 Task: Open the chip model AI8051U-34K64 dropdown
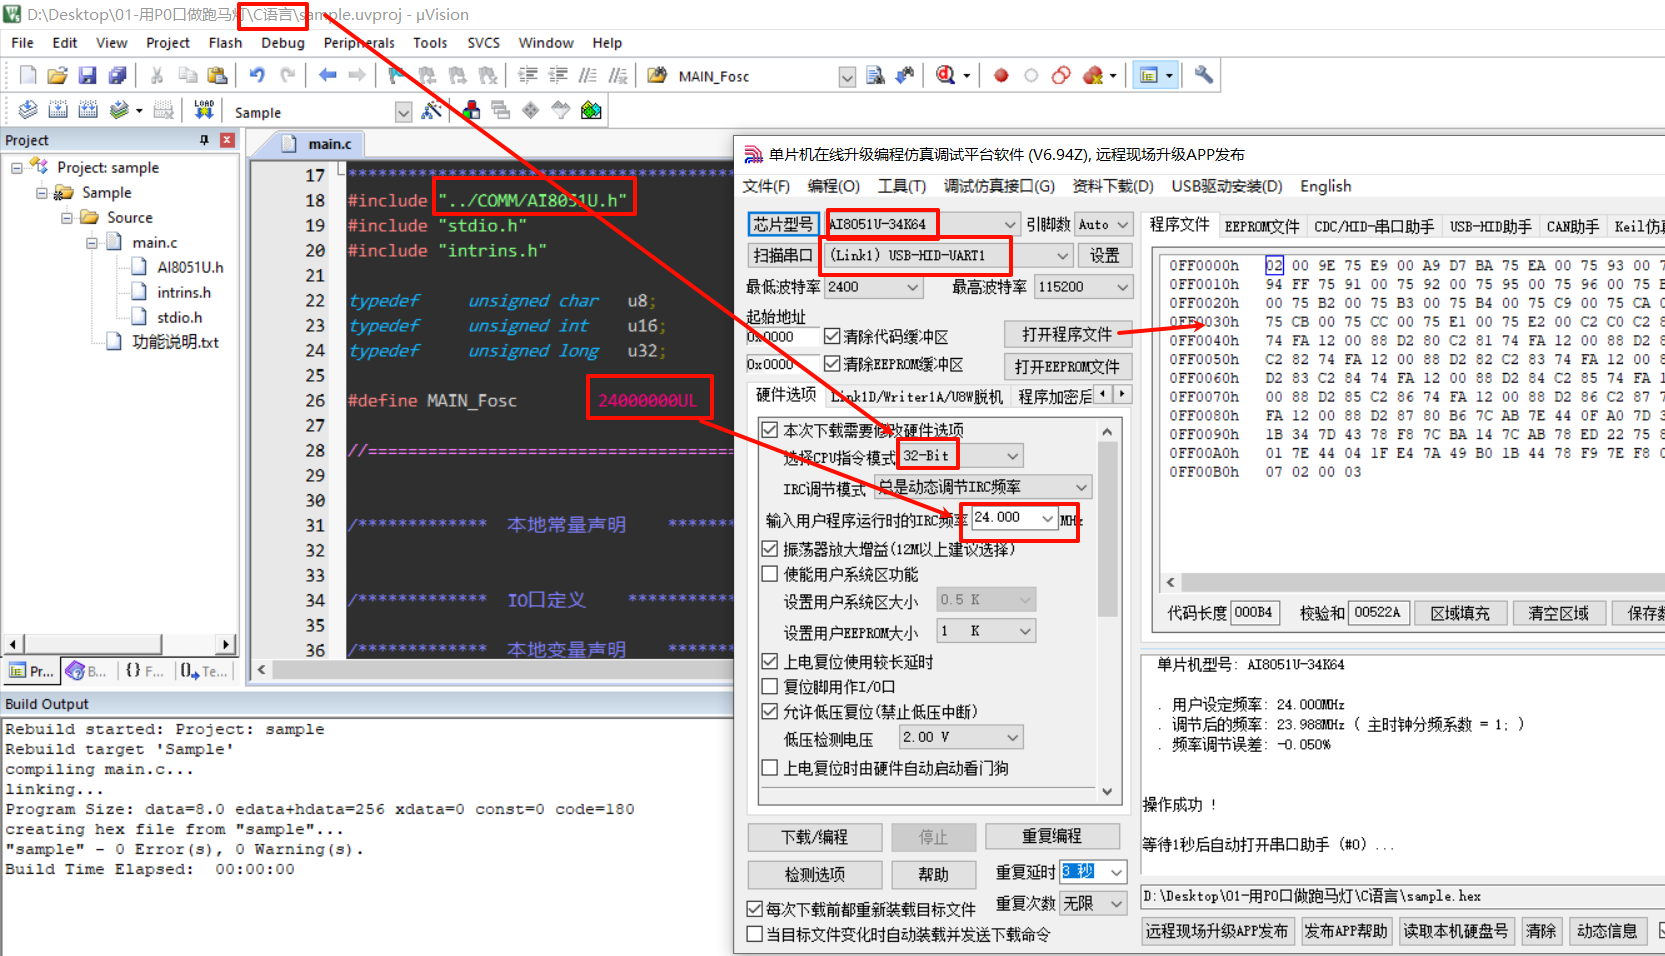click(x=1009, y=224)
